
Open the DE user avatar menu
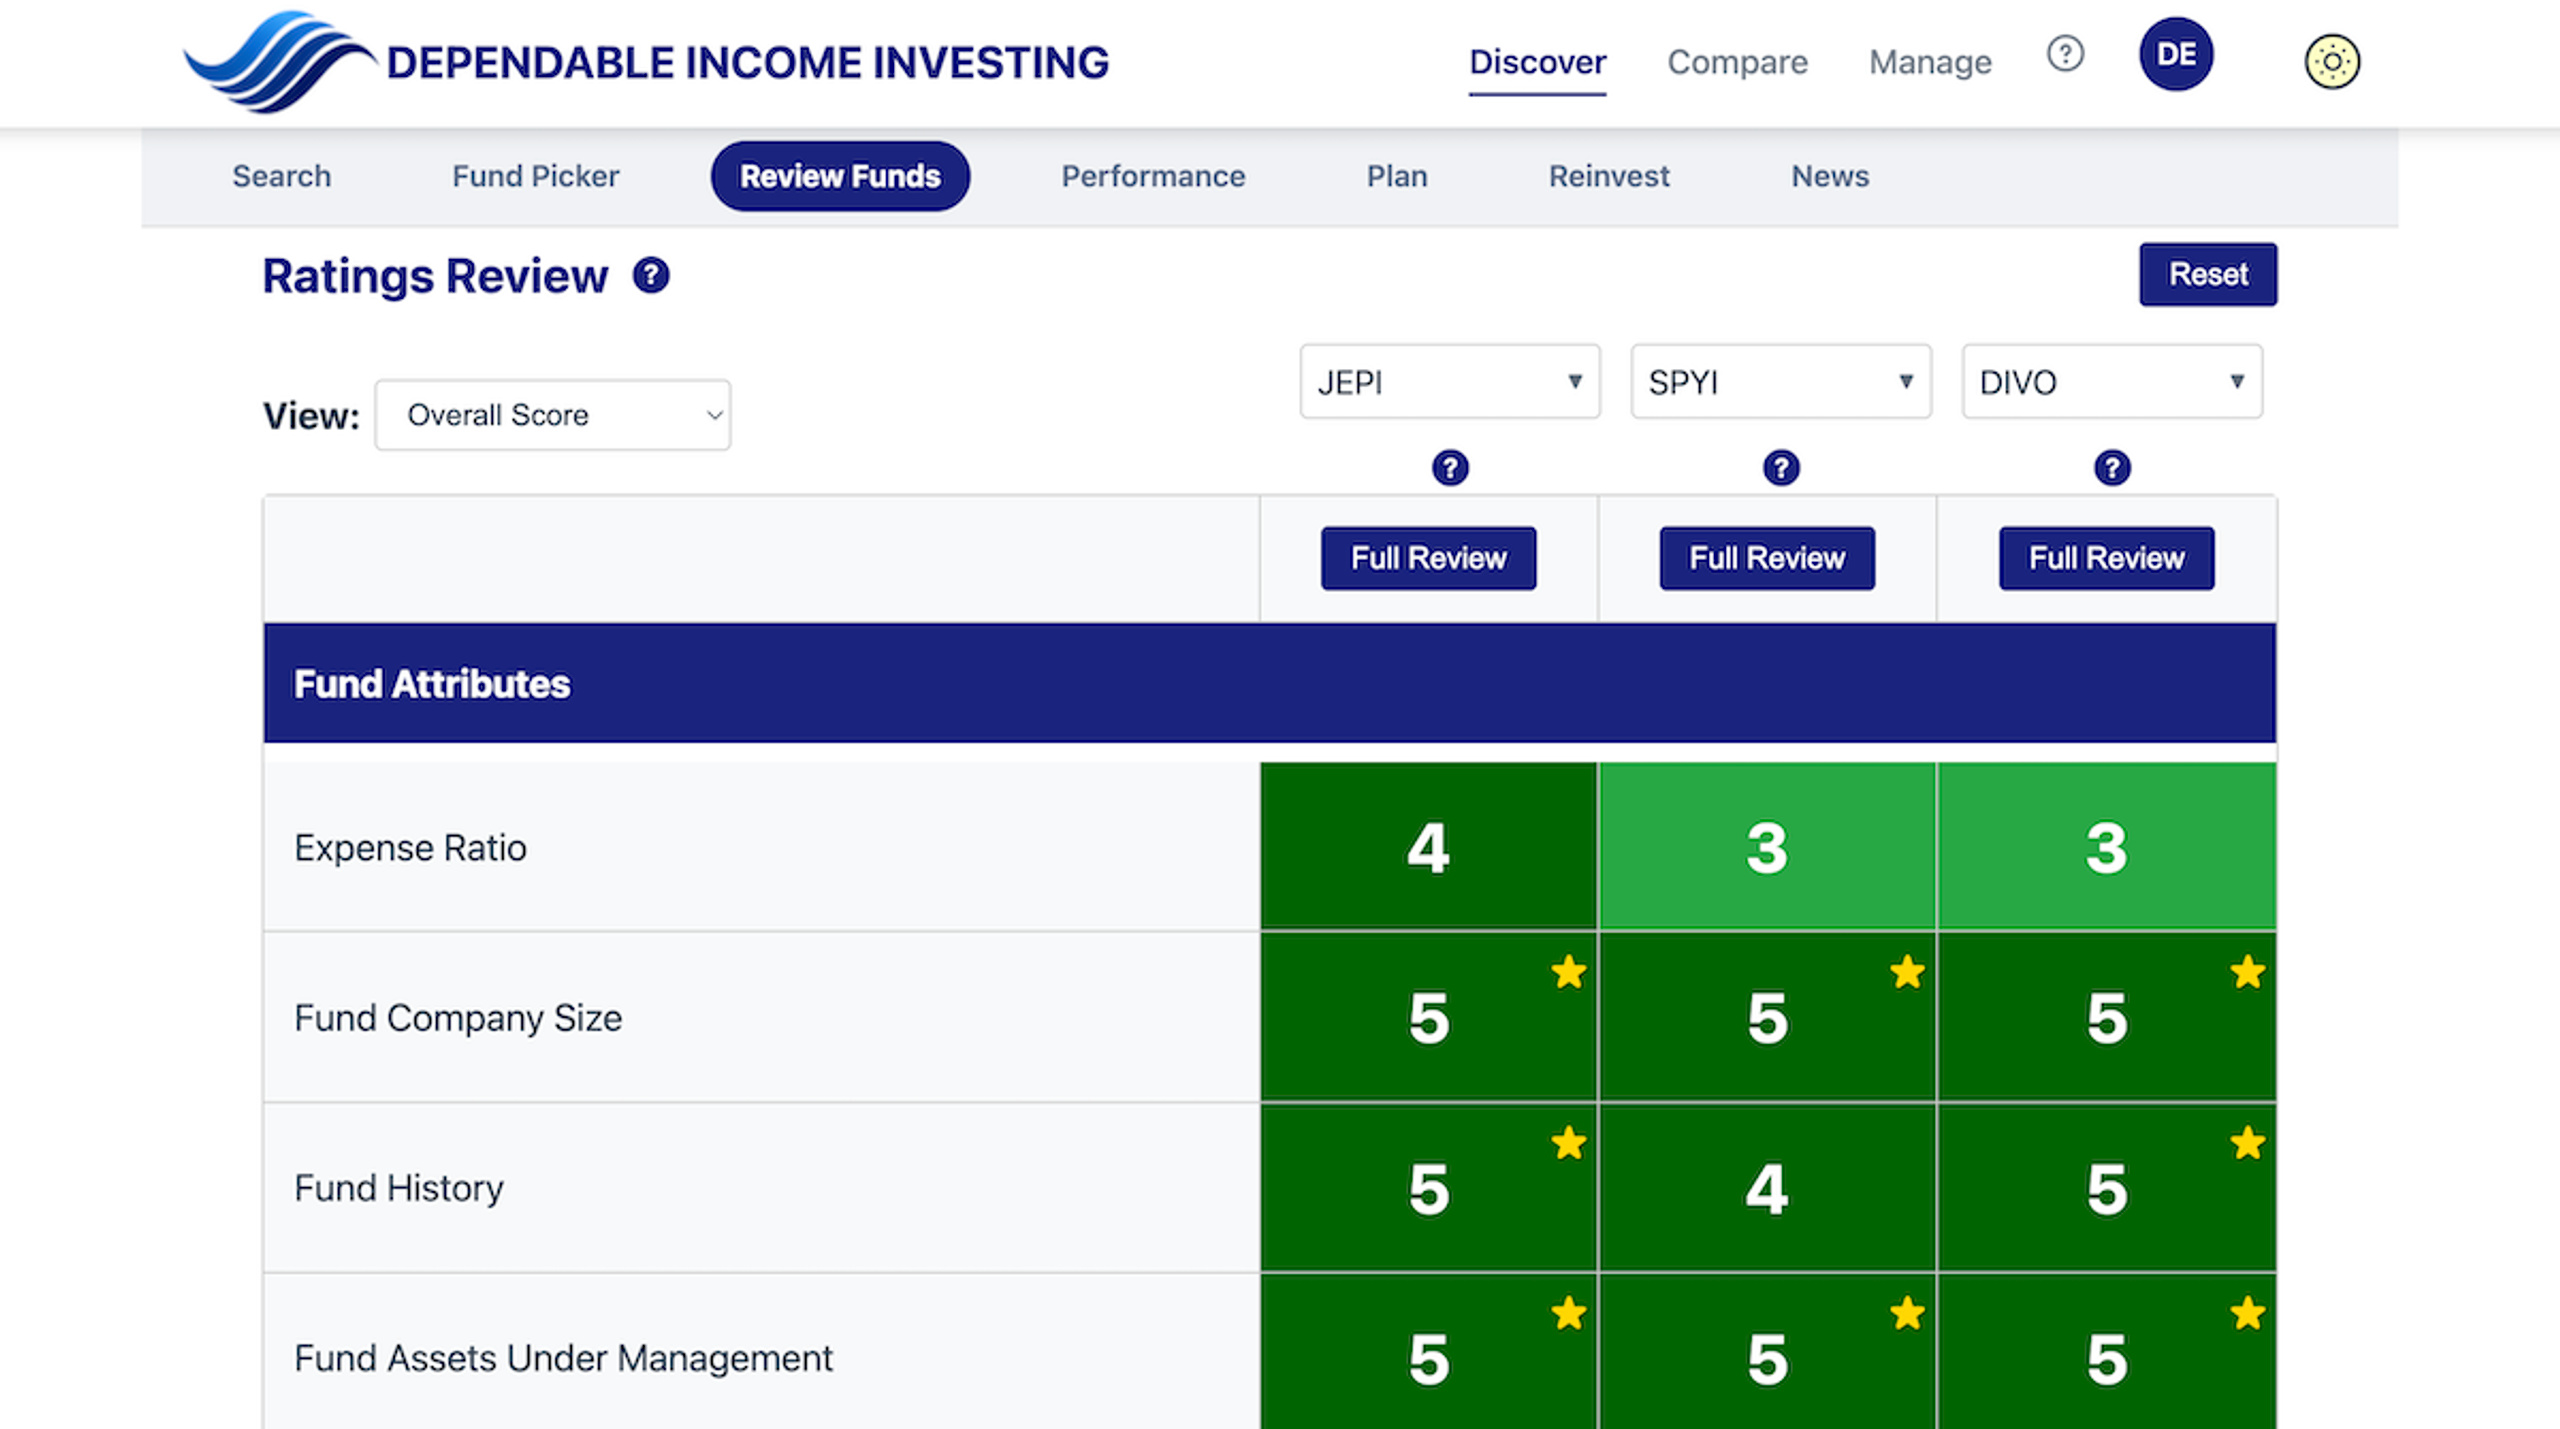tap(2176, 54)
